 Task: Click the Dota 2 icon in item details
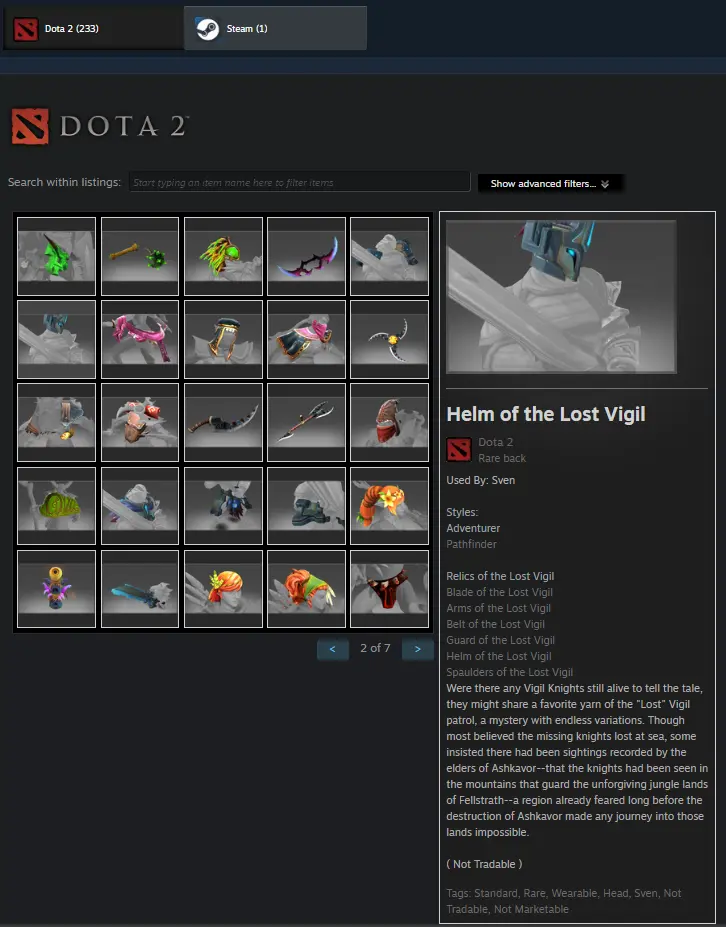coord(459,450)
